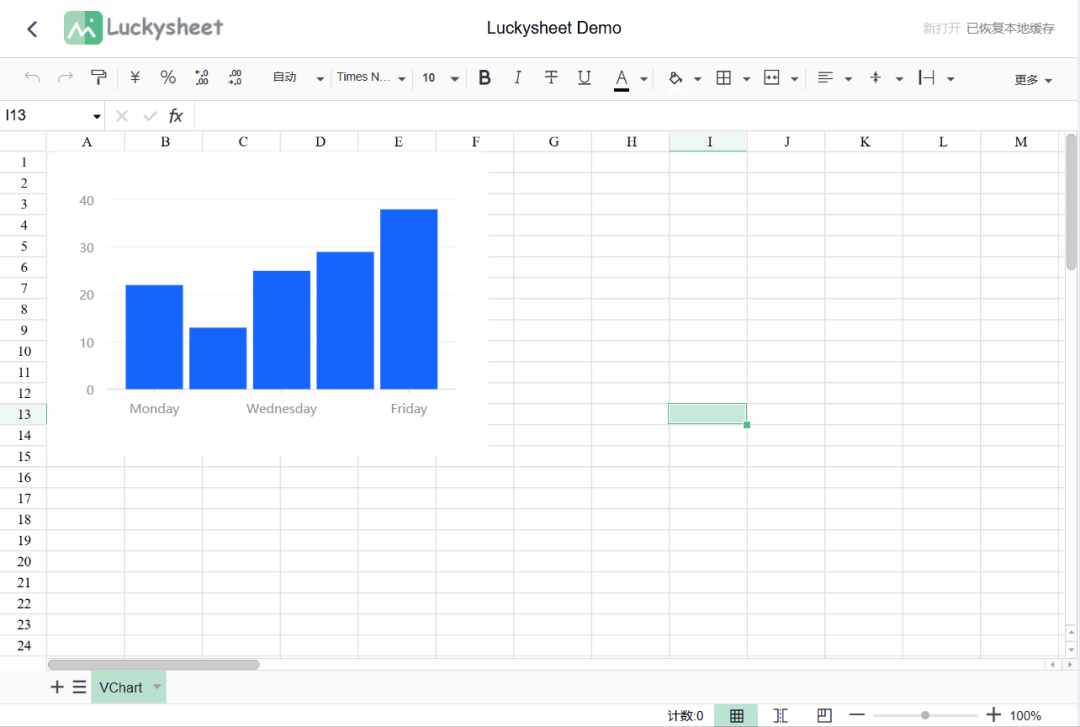This screenshot has width=1080, height=727.
Task: Apply cell borders icon
Action: click(x=723, y=78)
